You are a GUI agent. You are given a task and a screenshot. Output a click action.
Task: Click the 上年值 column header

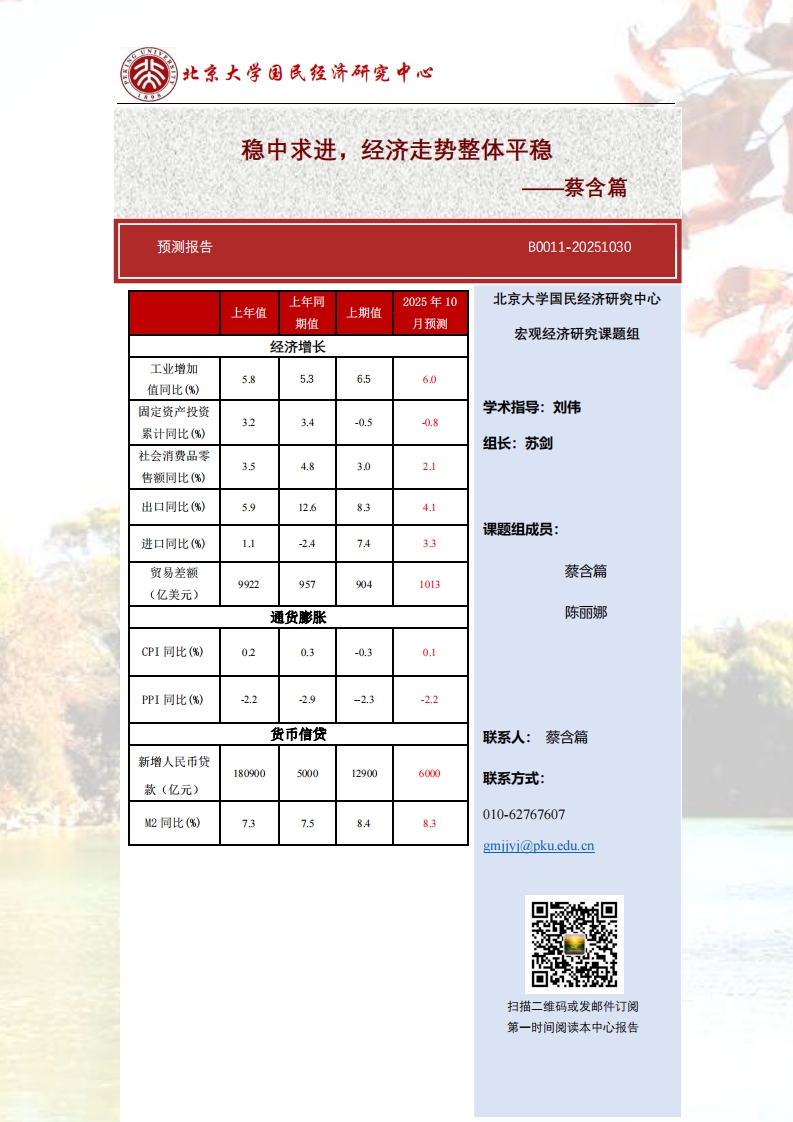[x=249, y=313]
